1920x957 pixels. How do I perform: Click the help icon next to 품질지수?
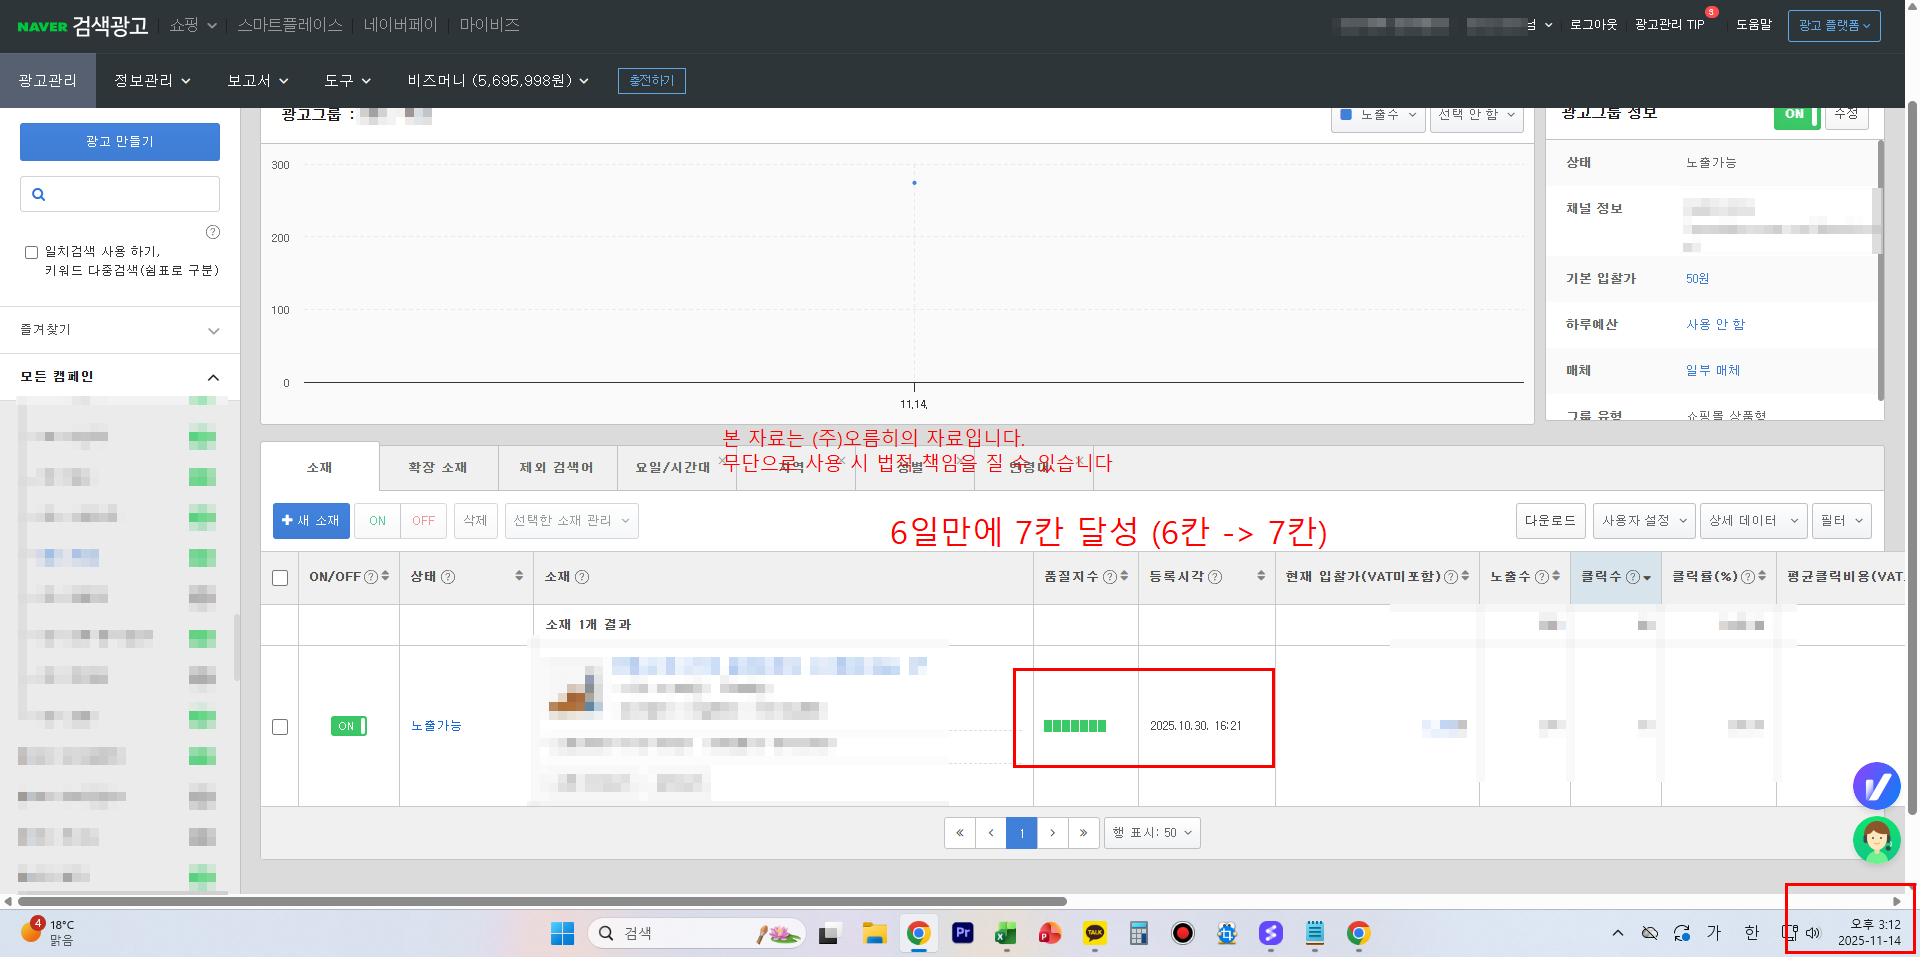point(1109,577)
